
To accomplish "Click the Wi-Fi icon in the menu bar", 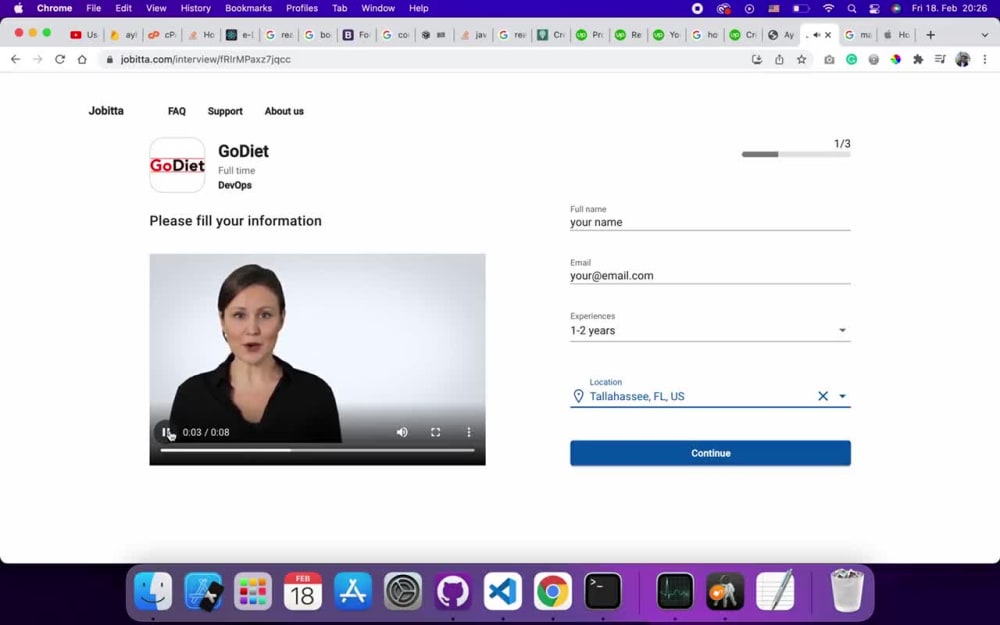I will coord(828,8).
